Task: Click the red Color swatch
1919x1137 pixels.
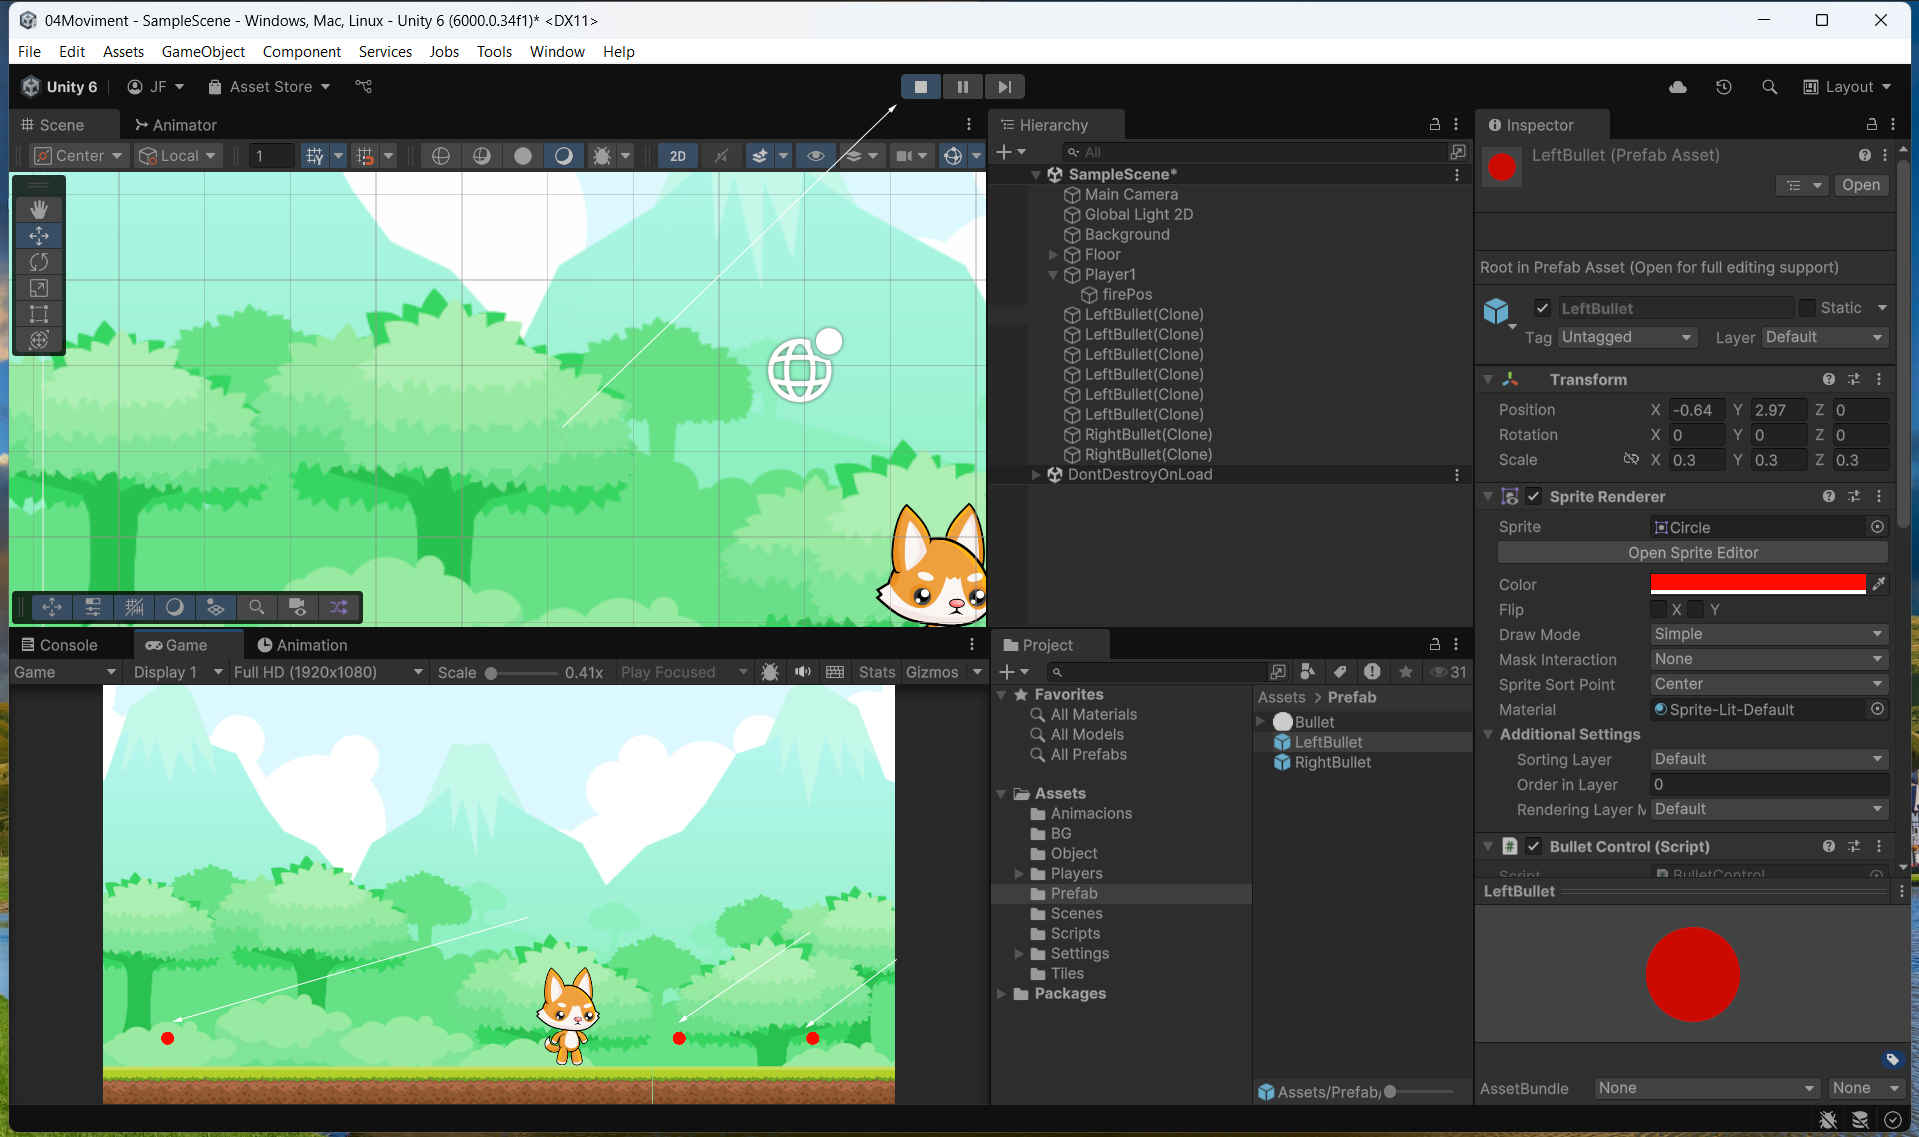Action: (x=1757, y=584)
